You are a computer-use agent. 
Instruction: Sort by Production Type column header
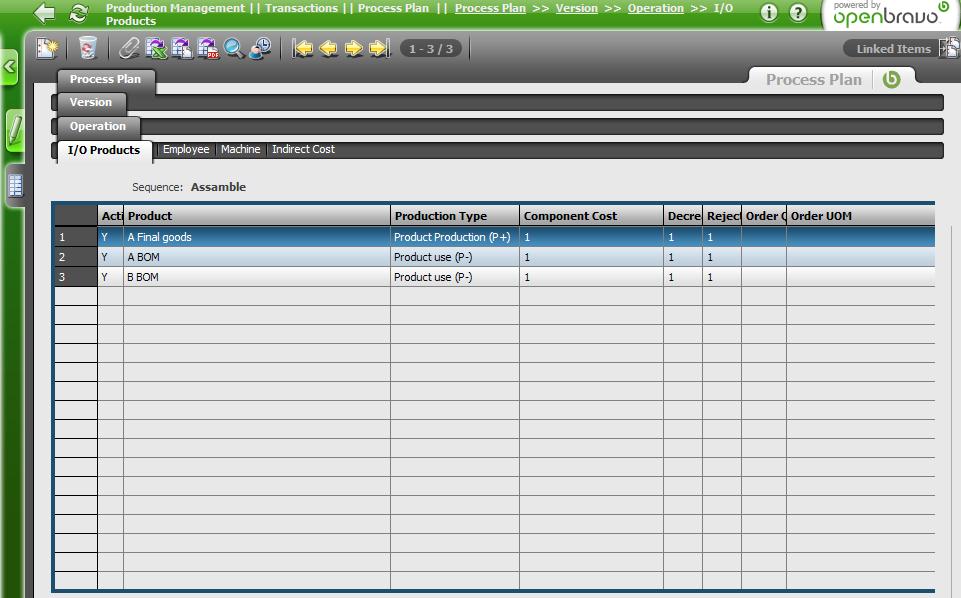coord(441,216)
